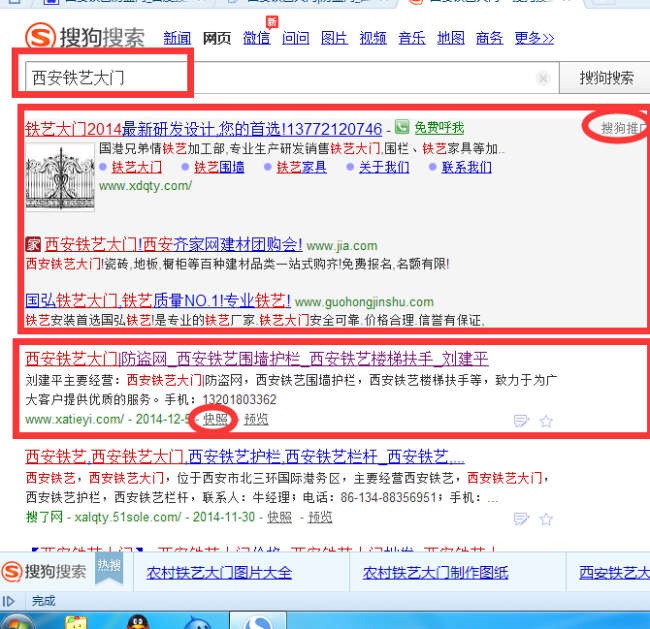Click the 家 icon before 西安齐家网 result
The width and height of the screenshot is (650, 629).
(x=33, y=244)
